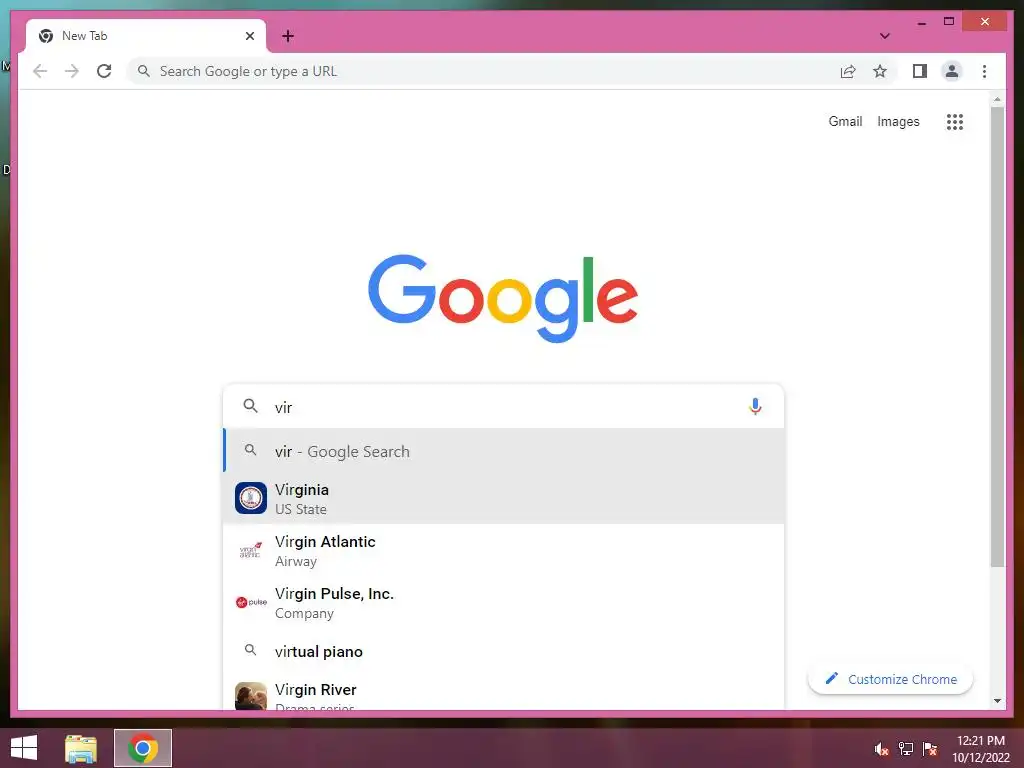The image size is (1024, 768).
Task: Click the network tray icon
Action: pos(906,749)
